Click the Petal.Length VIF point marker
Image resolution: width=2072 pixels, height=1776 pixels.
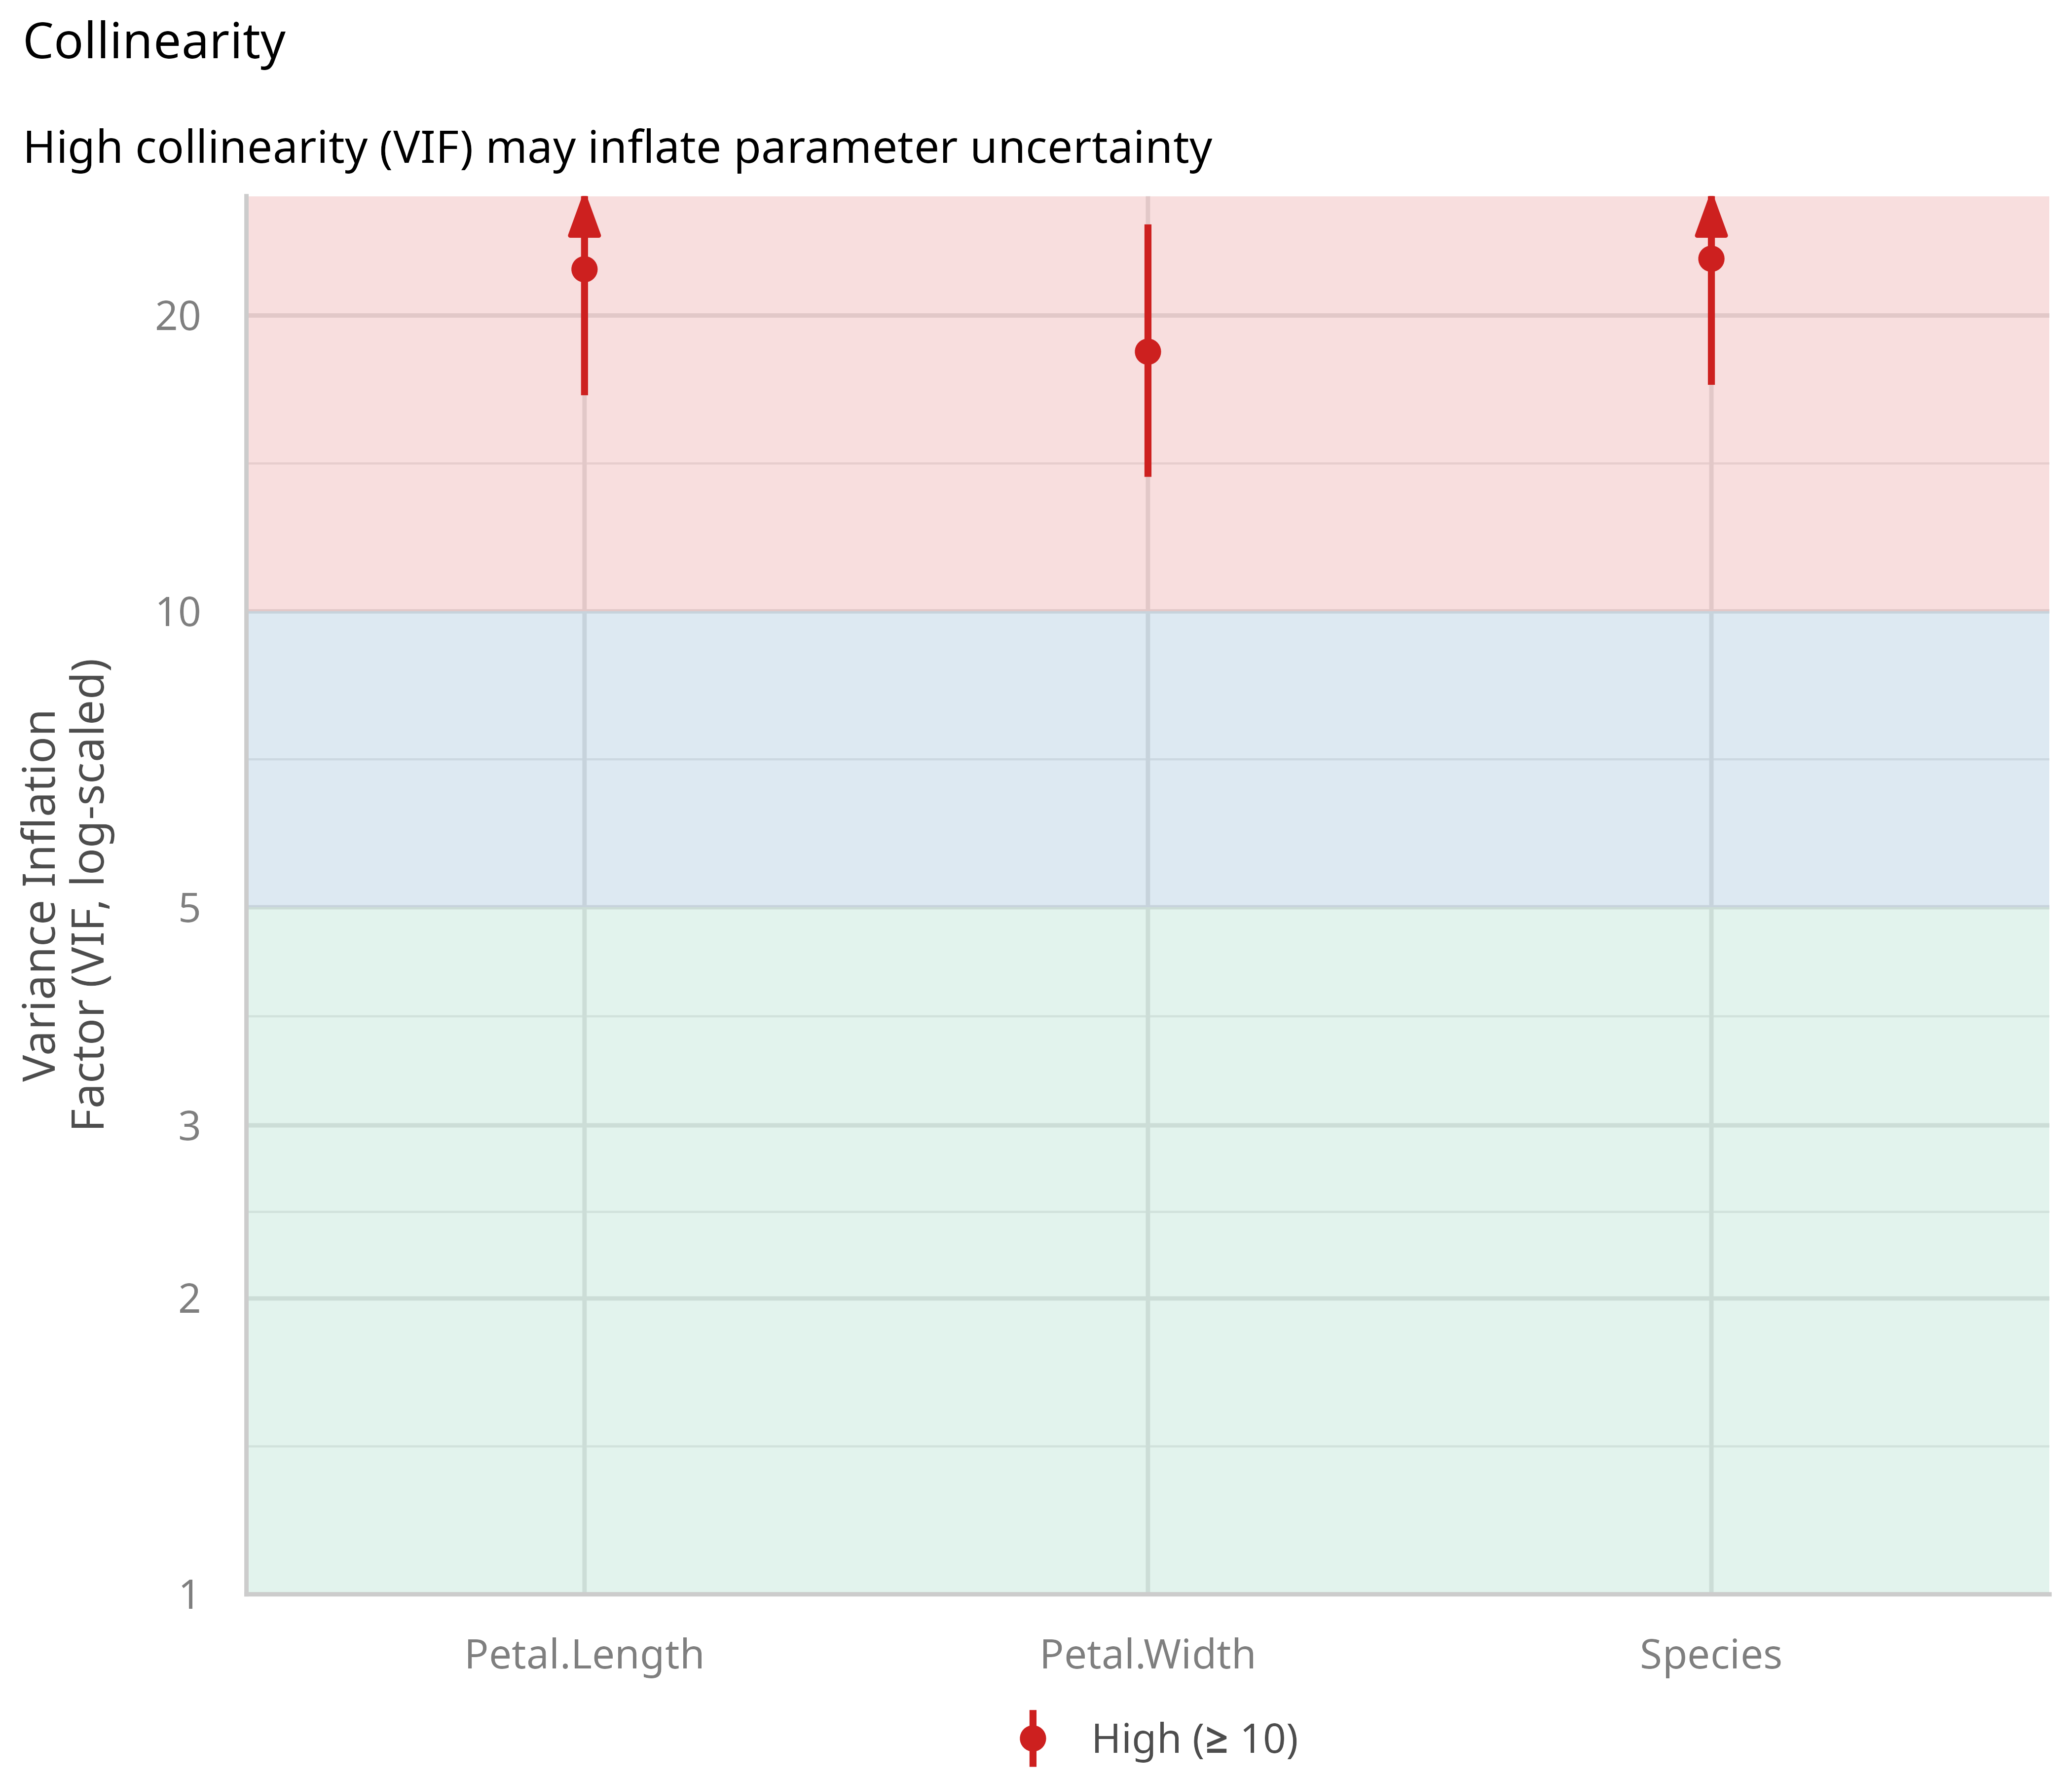(584, 269)
